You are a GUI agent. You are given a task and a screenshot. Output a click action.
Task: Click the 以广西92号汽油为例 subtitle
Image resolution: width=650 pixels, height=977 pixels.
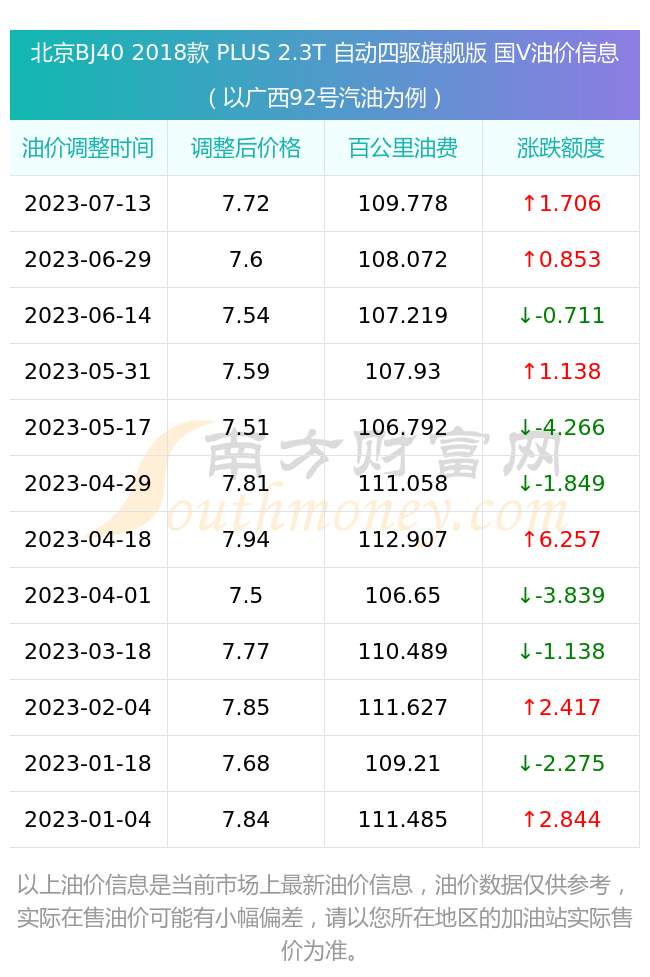pyautogui.click(x=325, y=98)
